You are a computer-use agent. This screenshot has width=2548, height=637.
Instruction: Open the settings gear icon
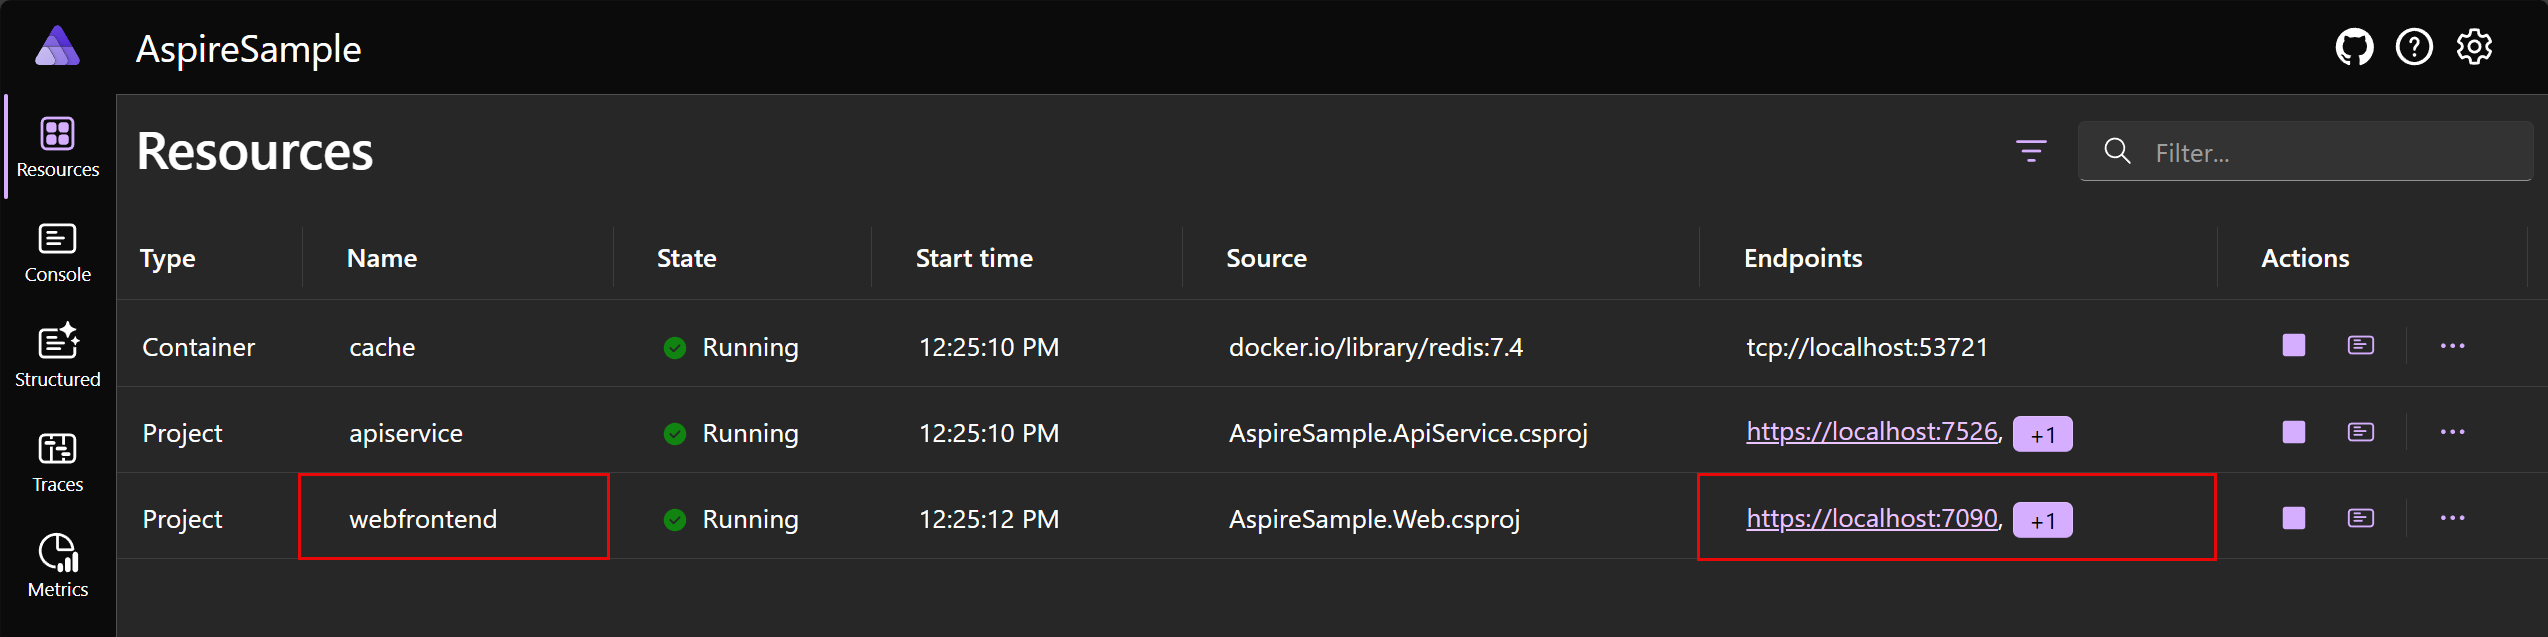2474,47
